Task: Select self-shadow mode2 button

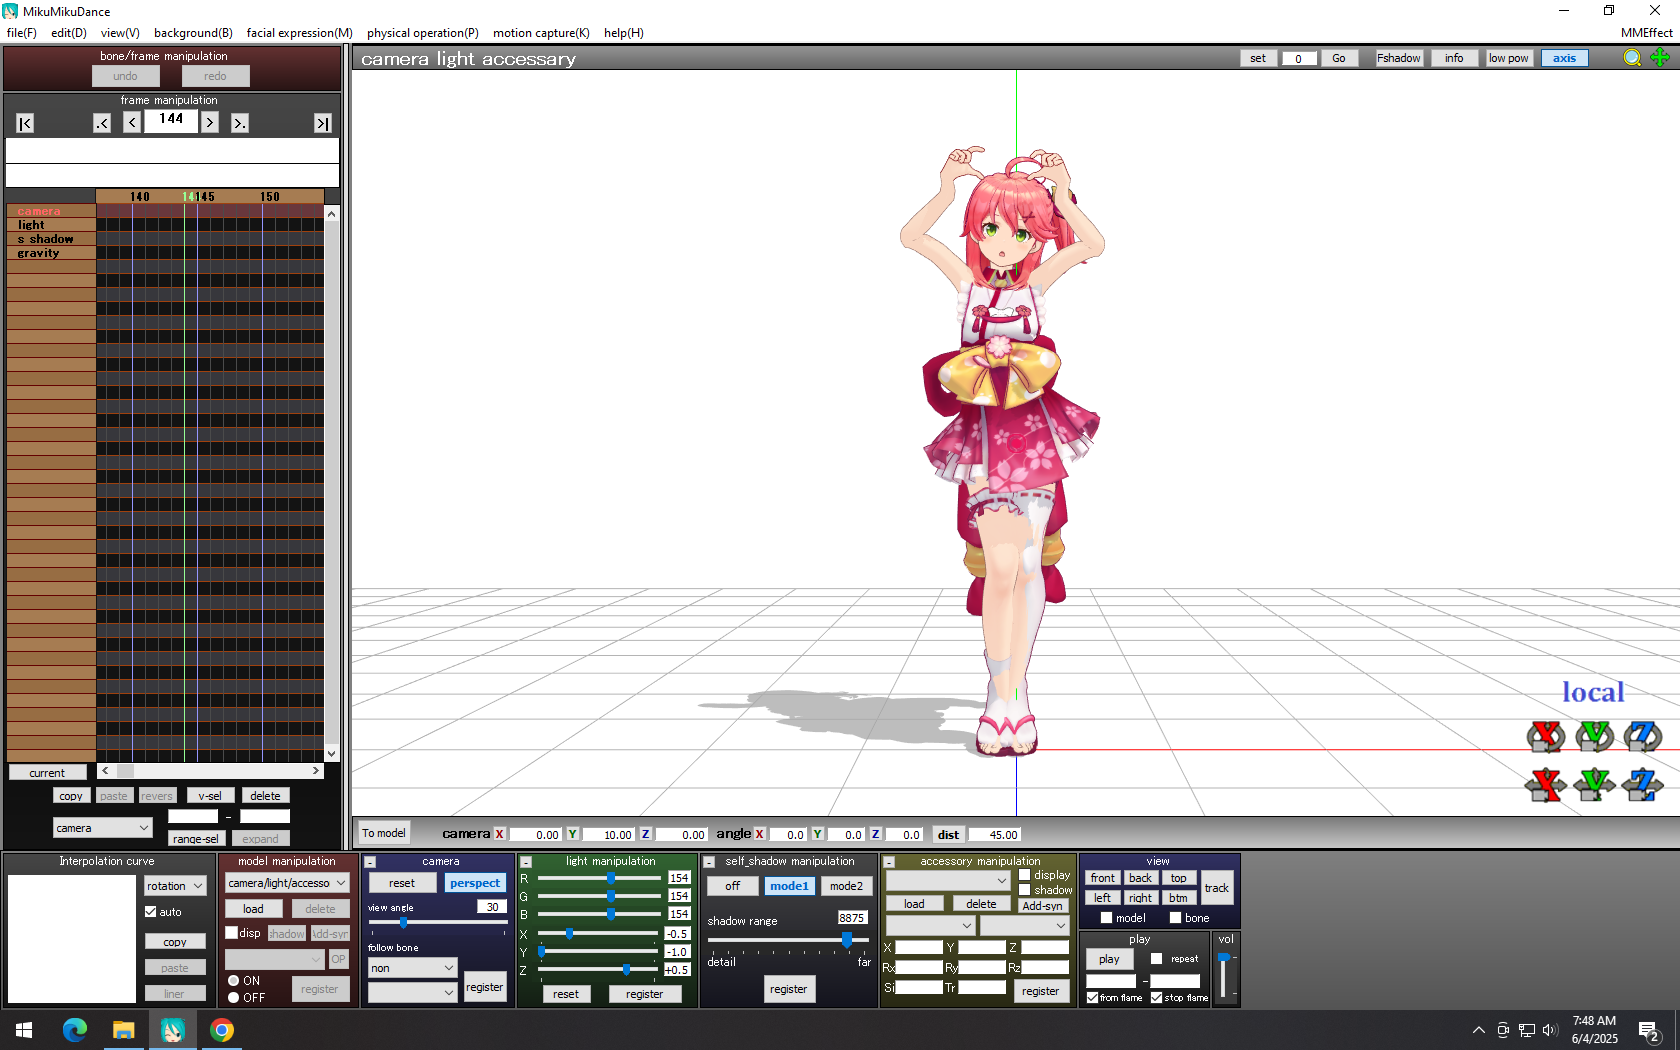Action: (846, 886)
